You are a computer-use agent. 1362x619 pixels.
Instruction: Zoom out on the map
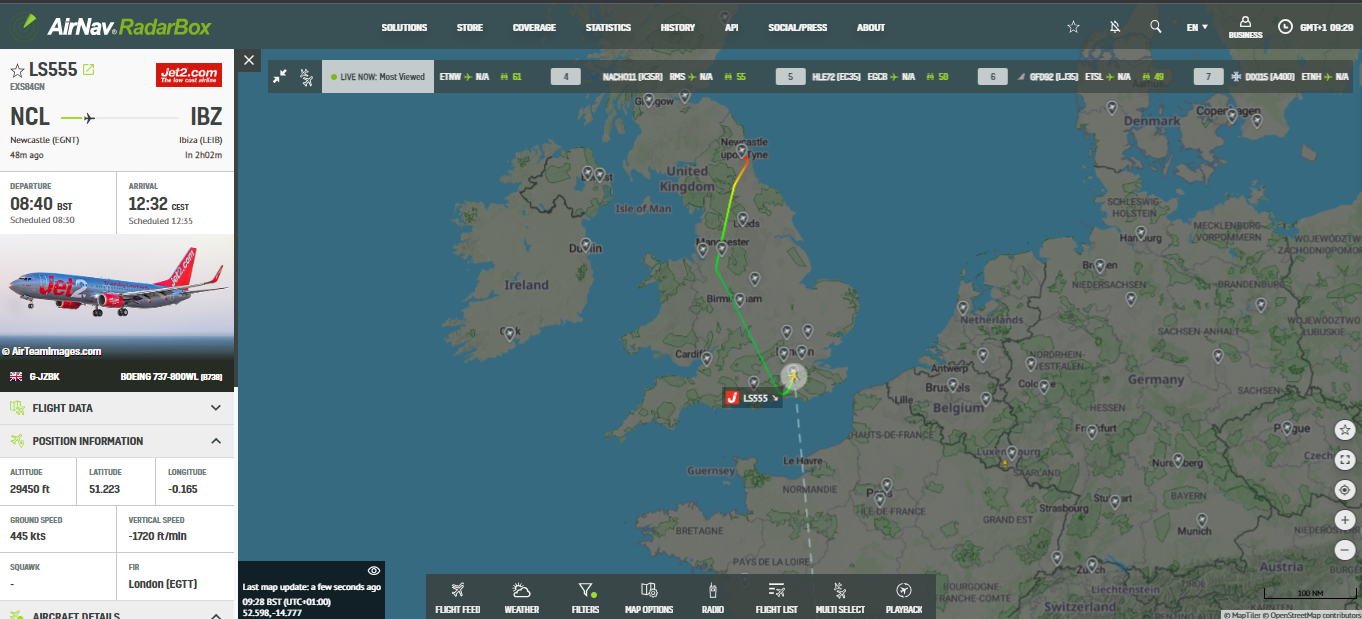pyautogui.click(x=1345, y=550)
